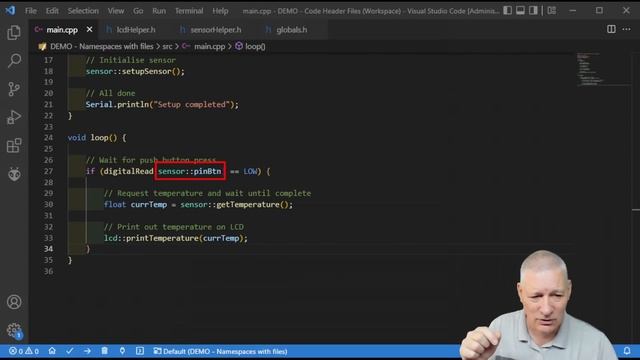Click 'void loop()' declaration text
Screen dimensions: 640x360
click(93, 138)
